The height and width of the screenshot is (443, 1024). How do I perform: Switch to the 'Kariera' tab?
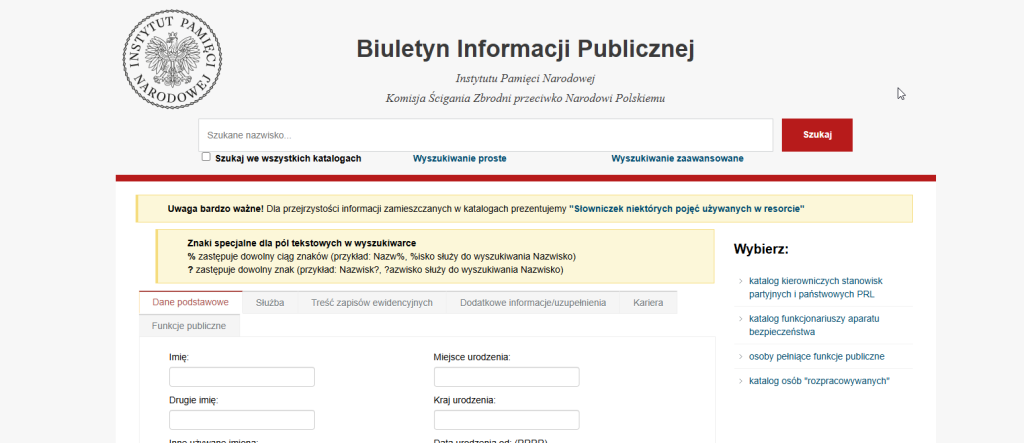[648, 303]
